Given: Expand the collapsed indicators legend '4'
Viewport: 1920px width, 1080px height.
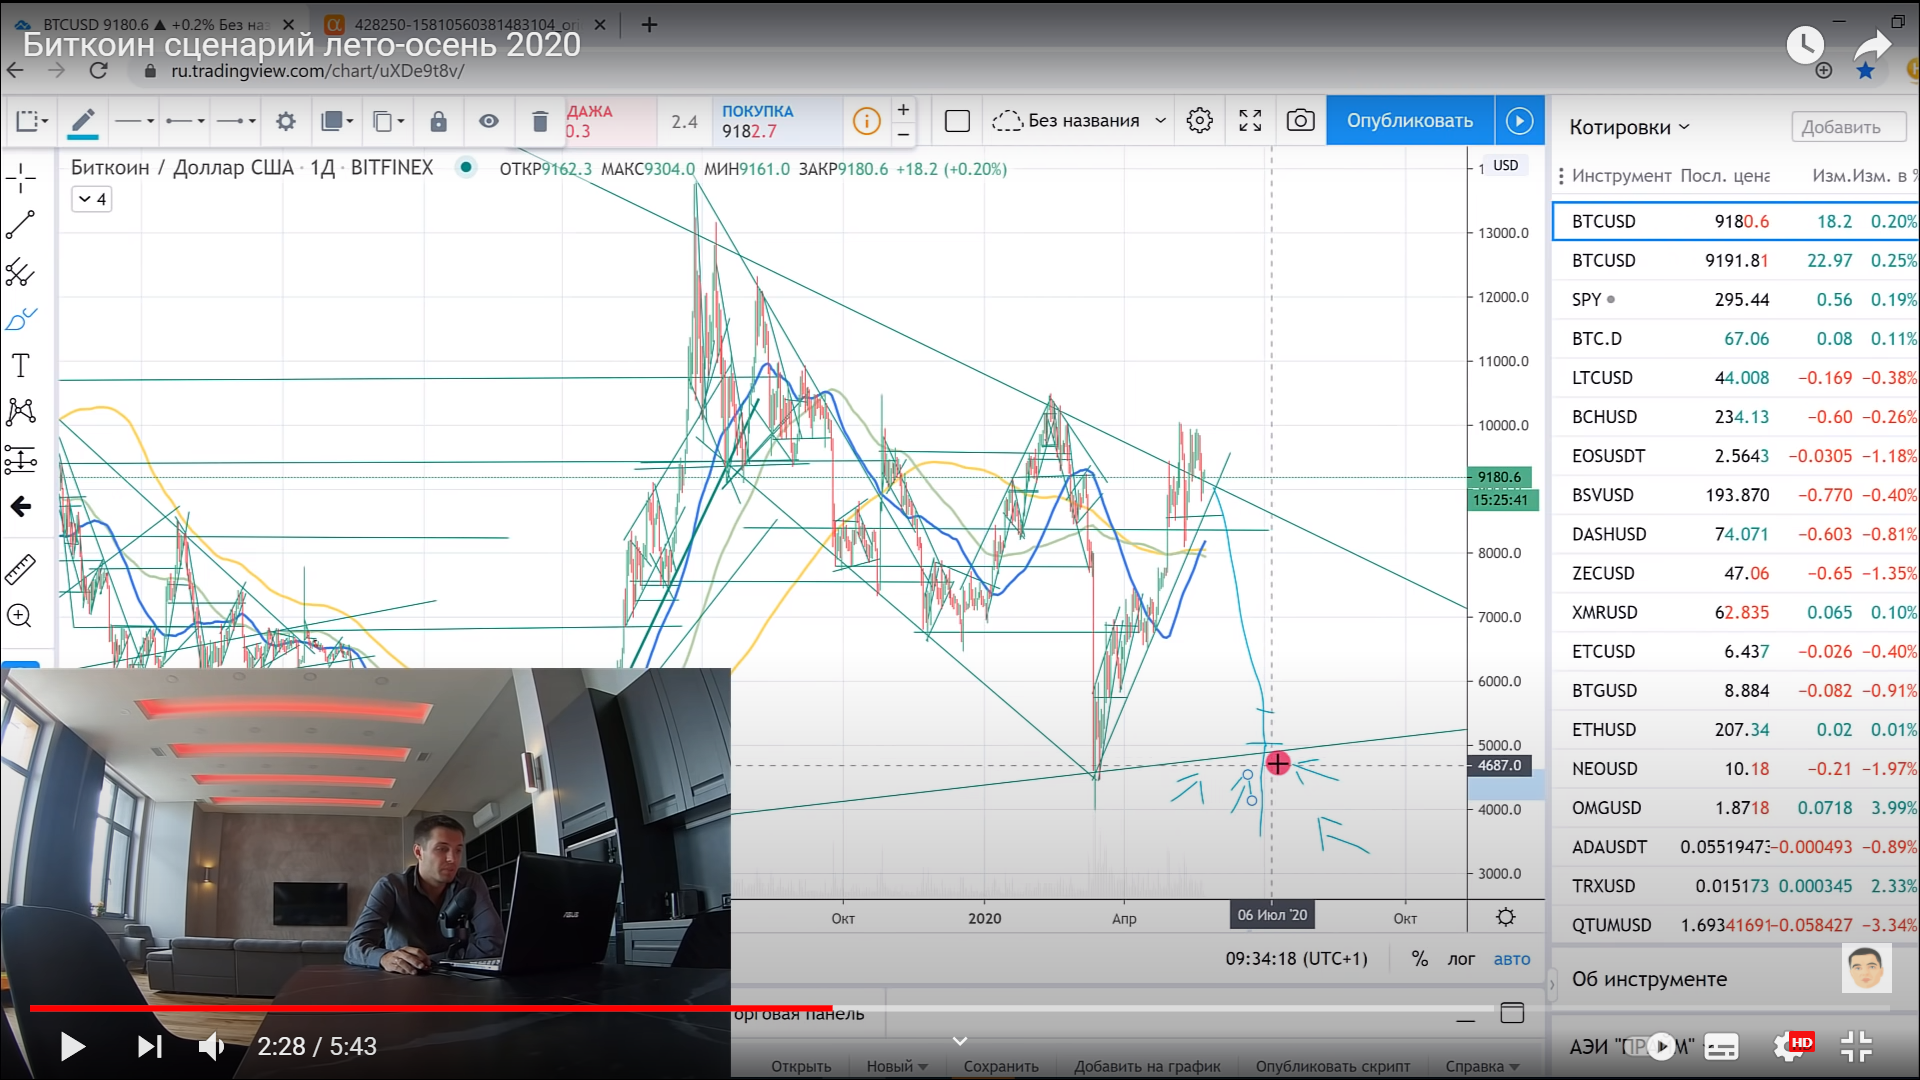Looking at the screenshot, I should 92,199.
